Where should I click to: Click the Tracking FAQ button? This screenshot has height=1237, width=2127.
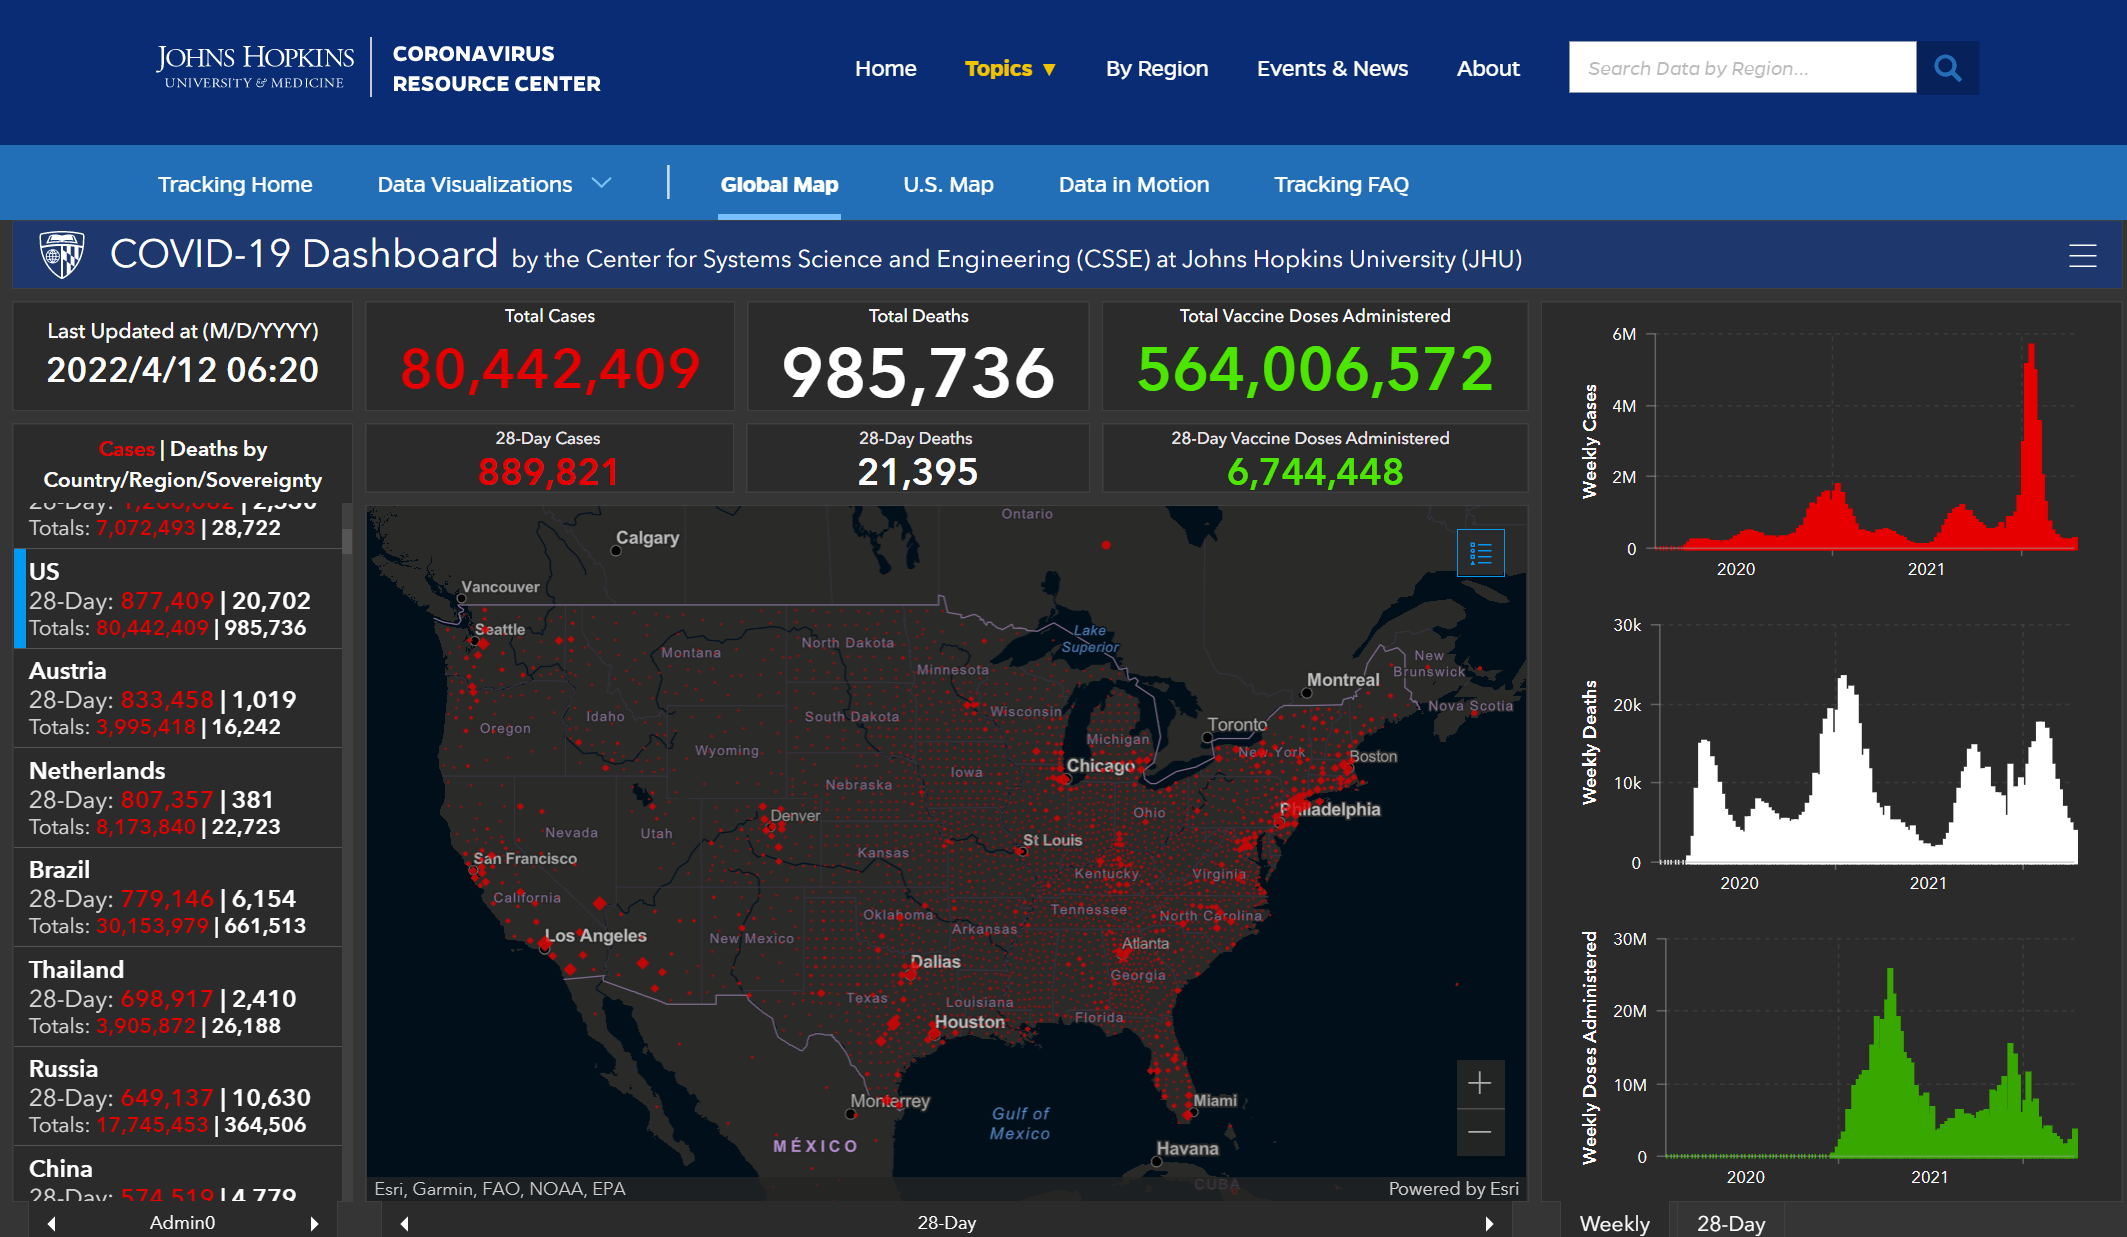coord(1339,184)
